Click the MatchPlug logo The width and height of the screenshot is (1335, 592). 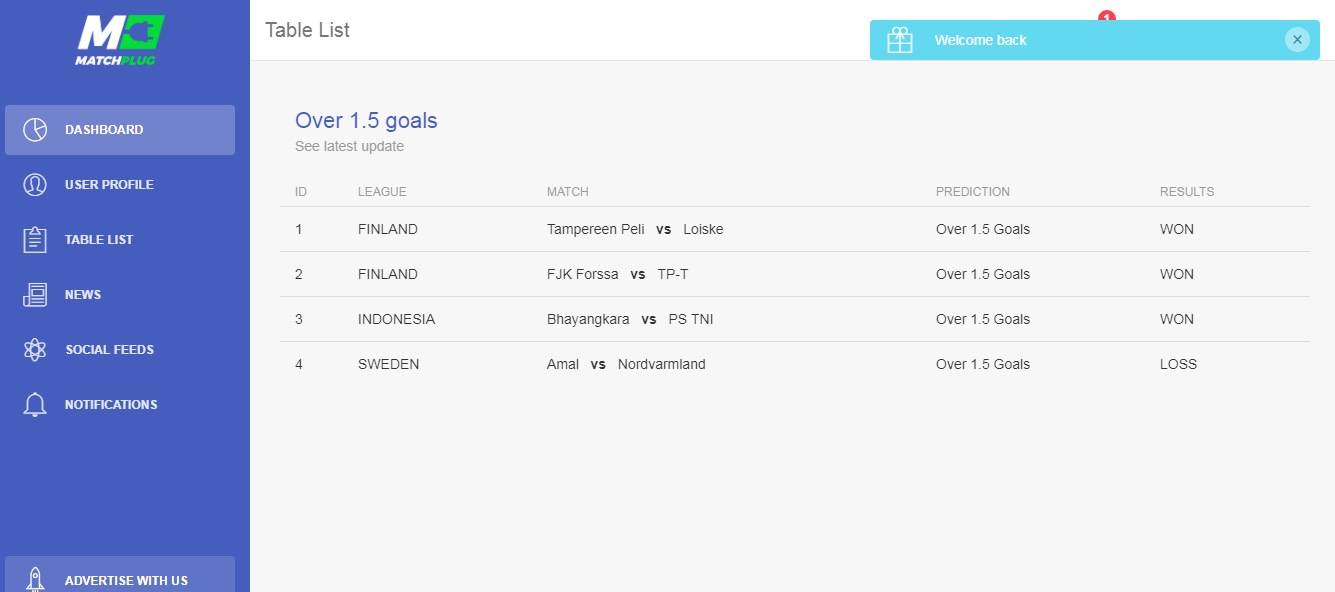click(x=119, y=41)
